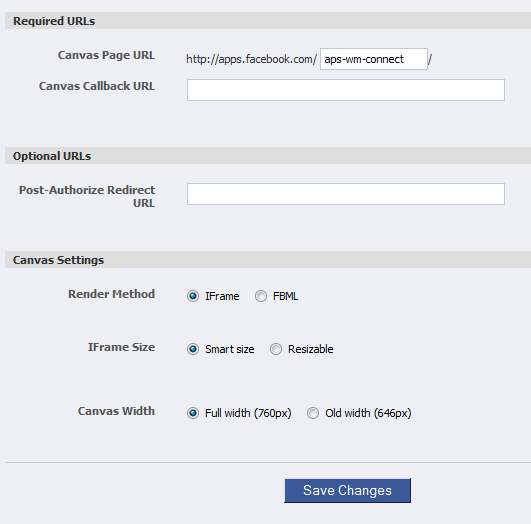Viewport: 531px width, 524px height.
Task: Click the IFrame Size label
Action: pos(121,347)
